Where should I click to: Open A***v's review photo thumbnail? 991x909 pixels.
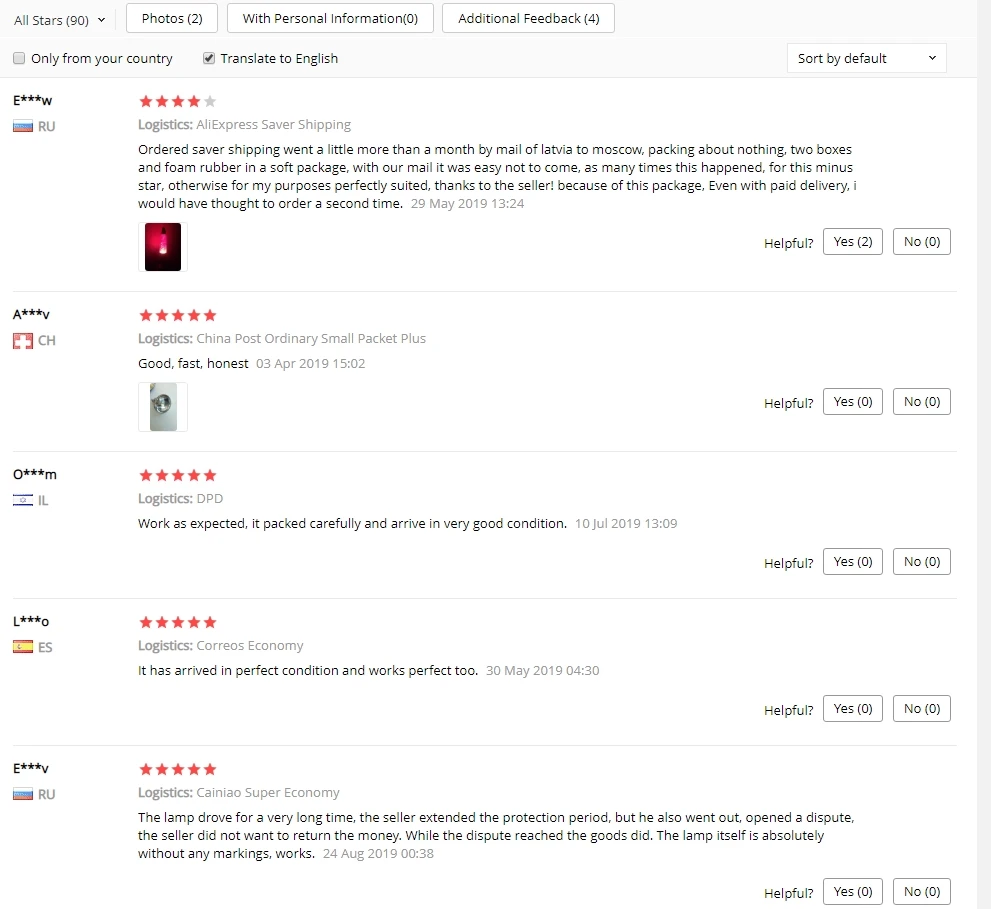(163, 407)
